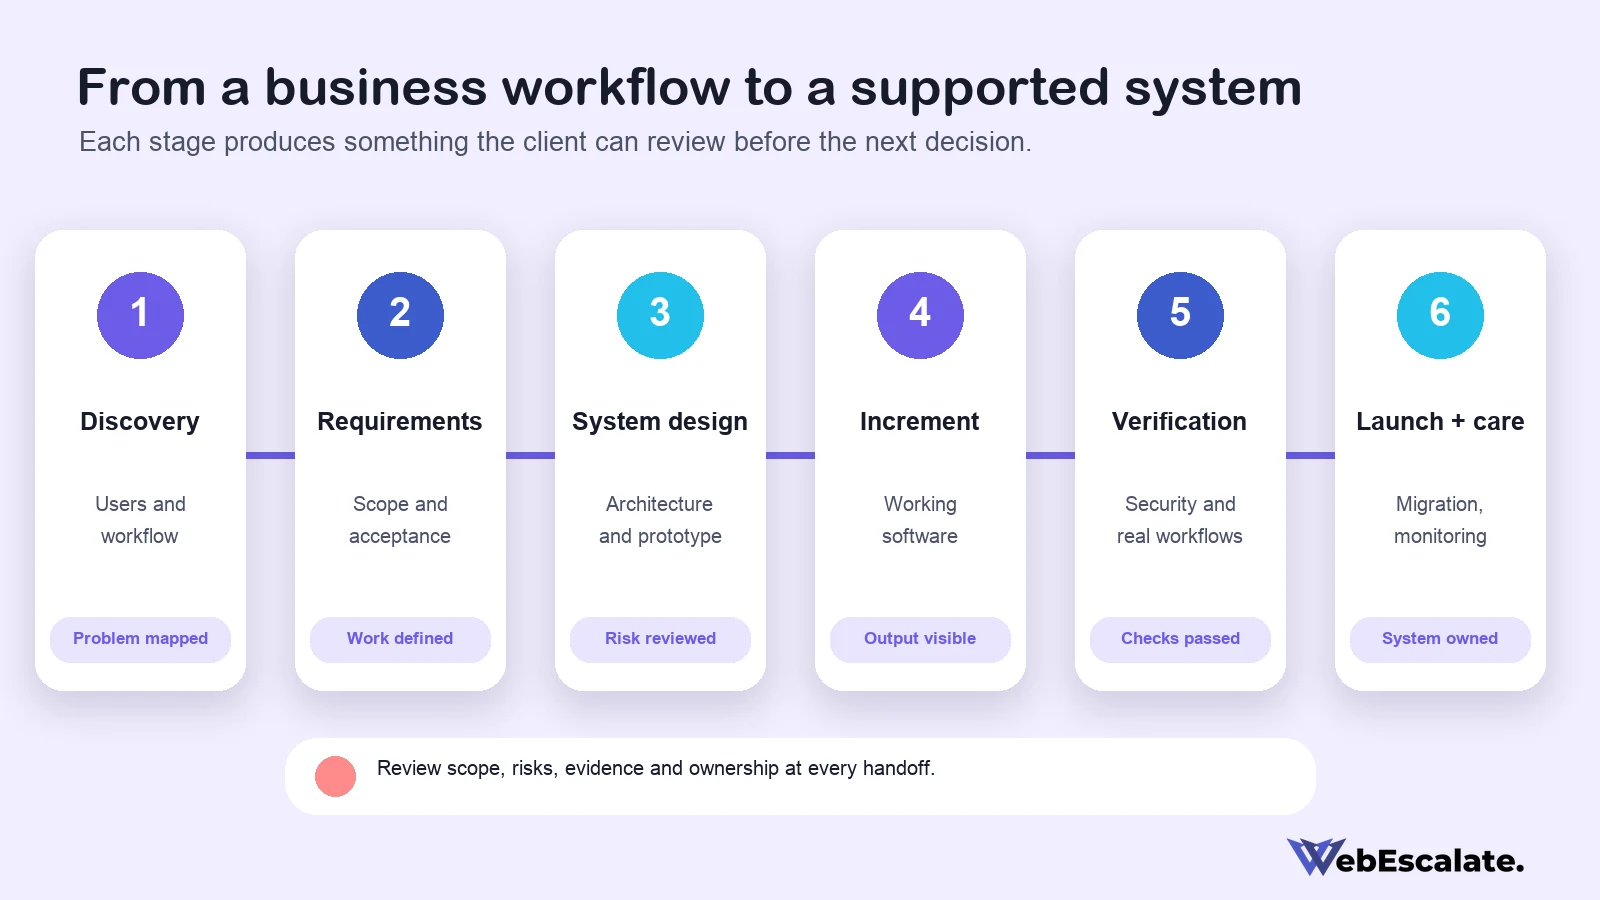Select the Problem mapped pill

click(x=140, y=639)
